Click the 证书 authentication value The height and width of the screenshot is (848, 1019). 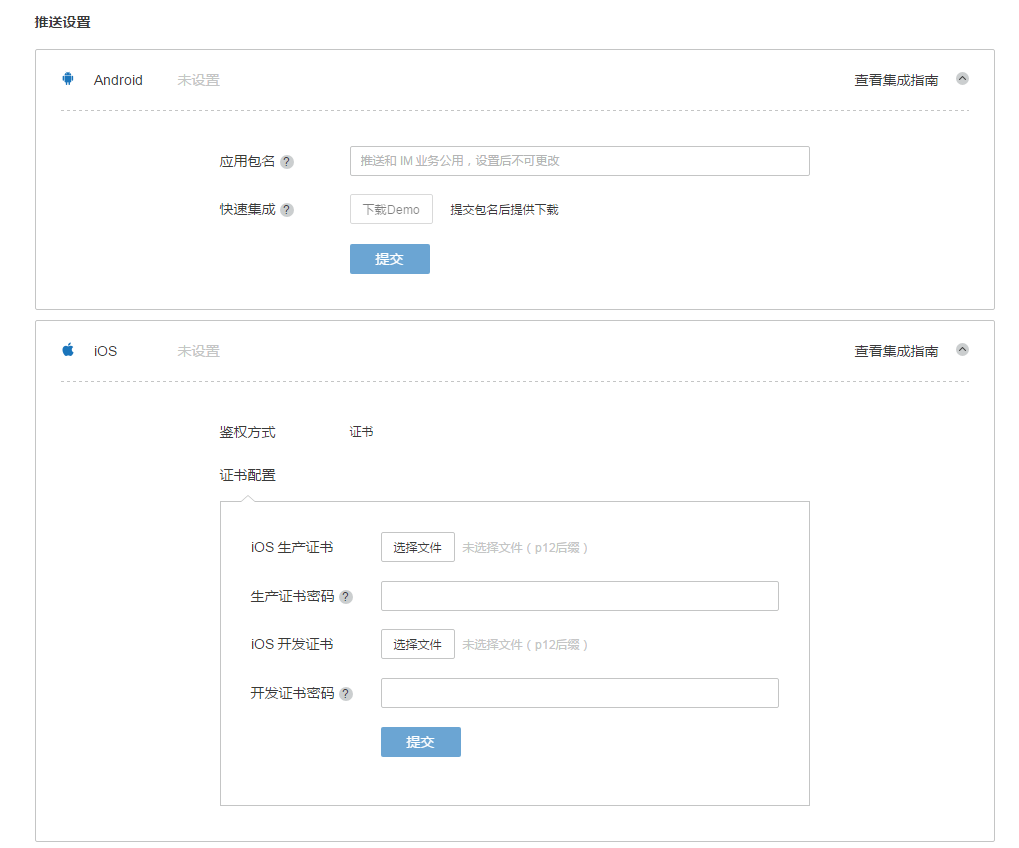coord(361,431)
